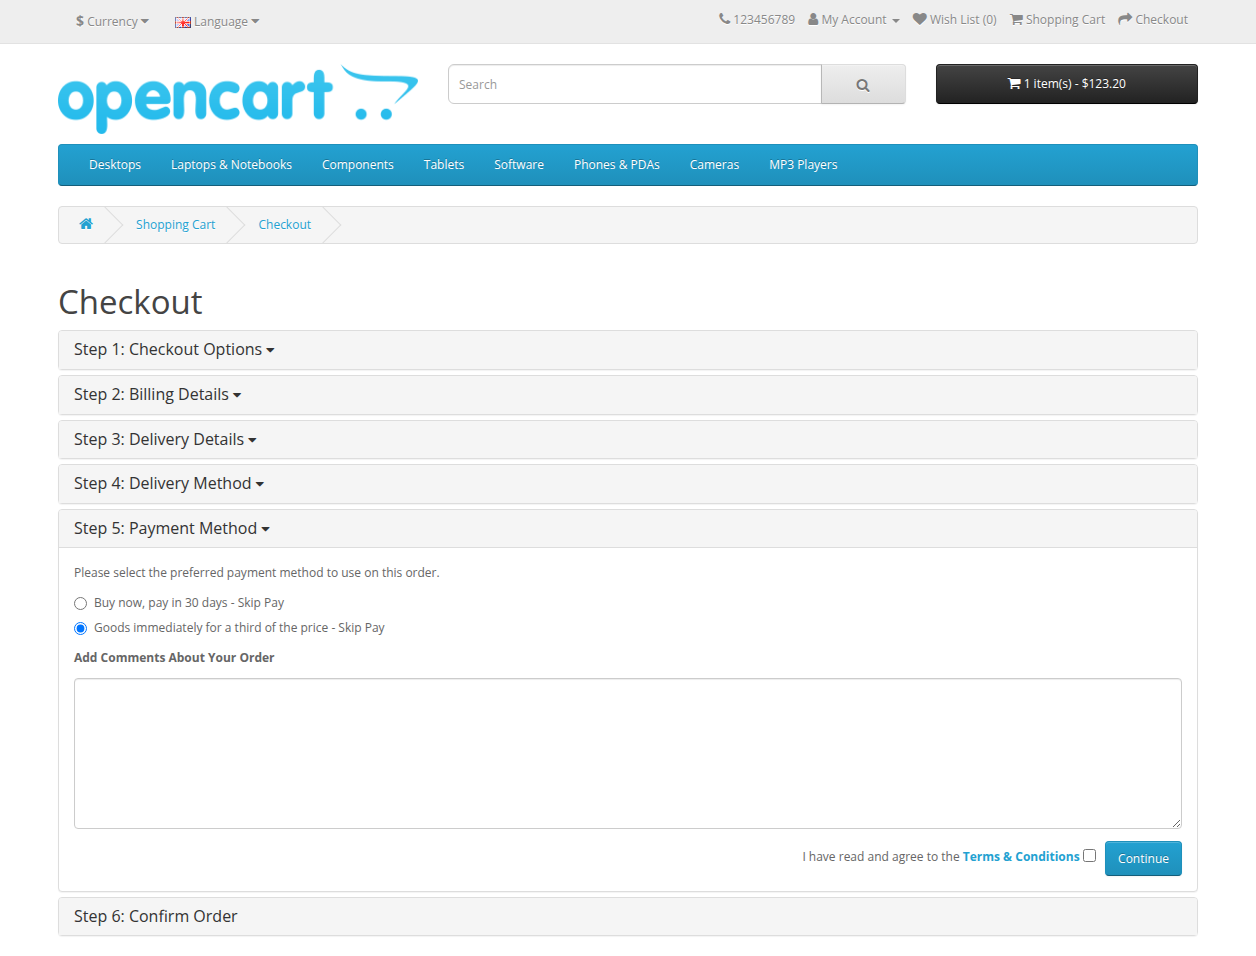Viewport: 1256px width, 956px height.
Task: Click the OpenCart logo
Action: 238,98
